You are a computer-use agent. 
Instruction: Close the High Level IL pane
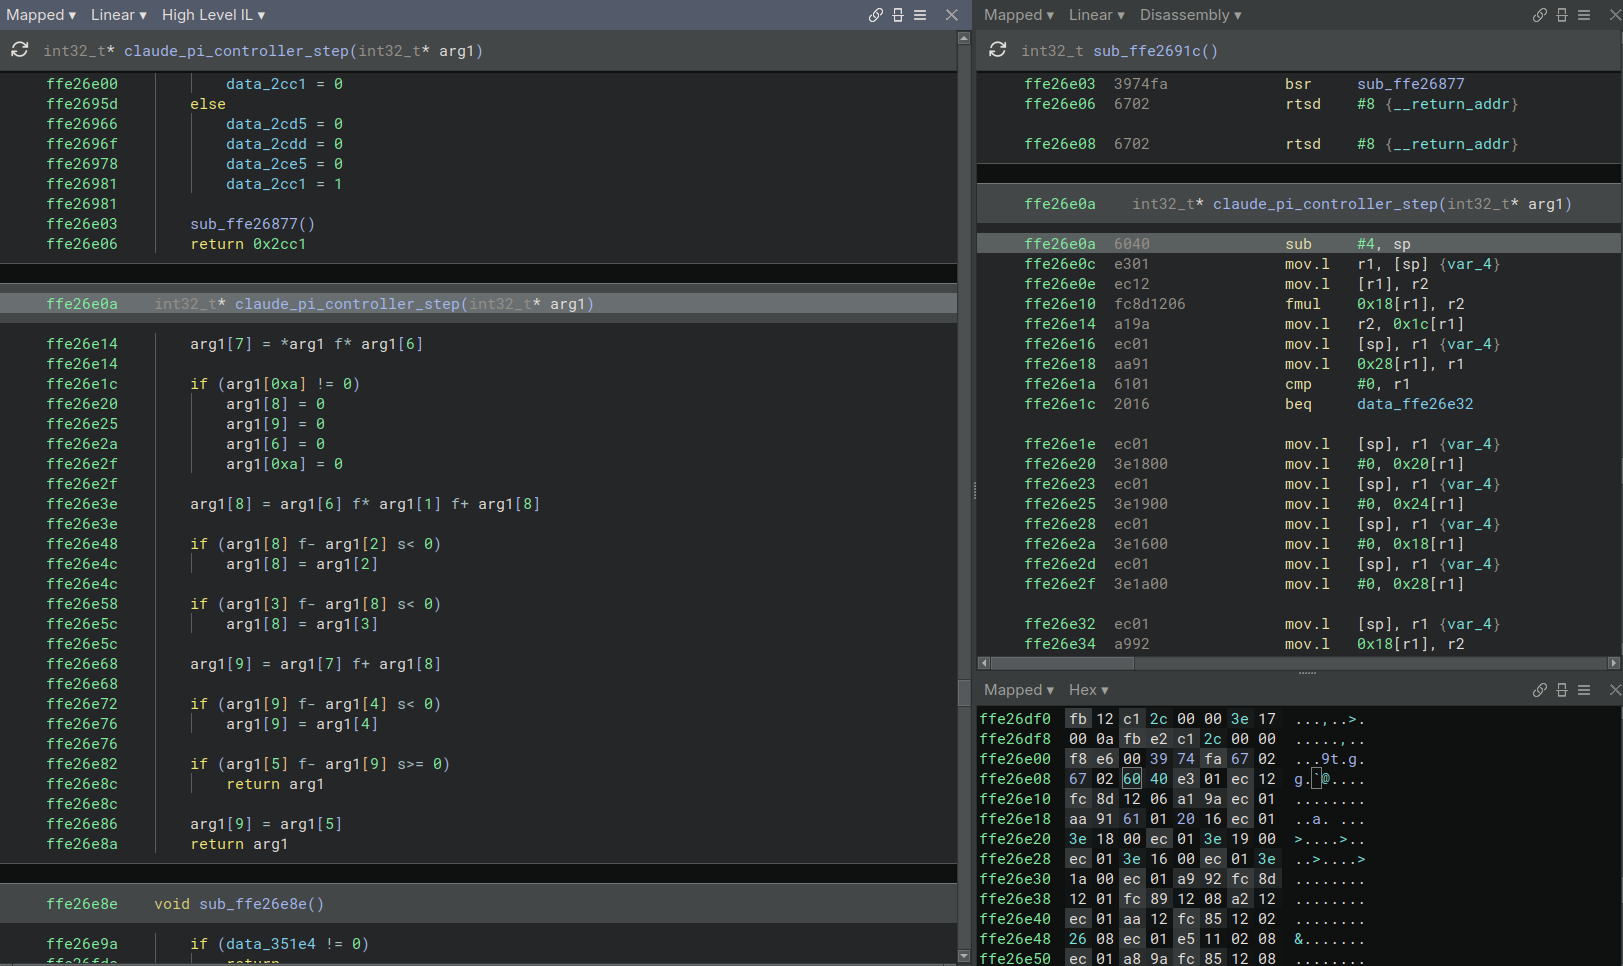click(952, 15)
